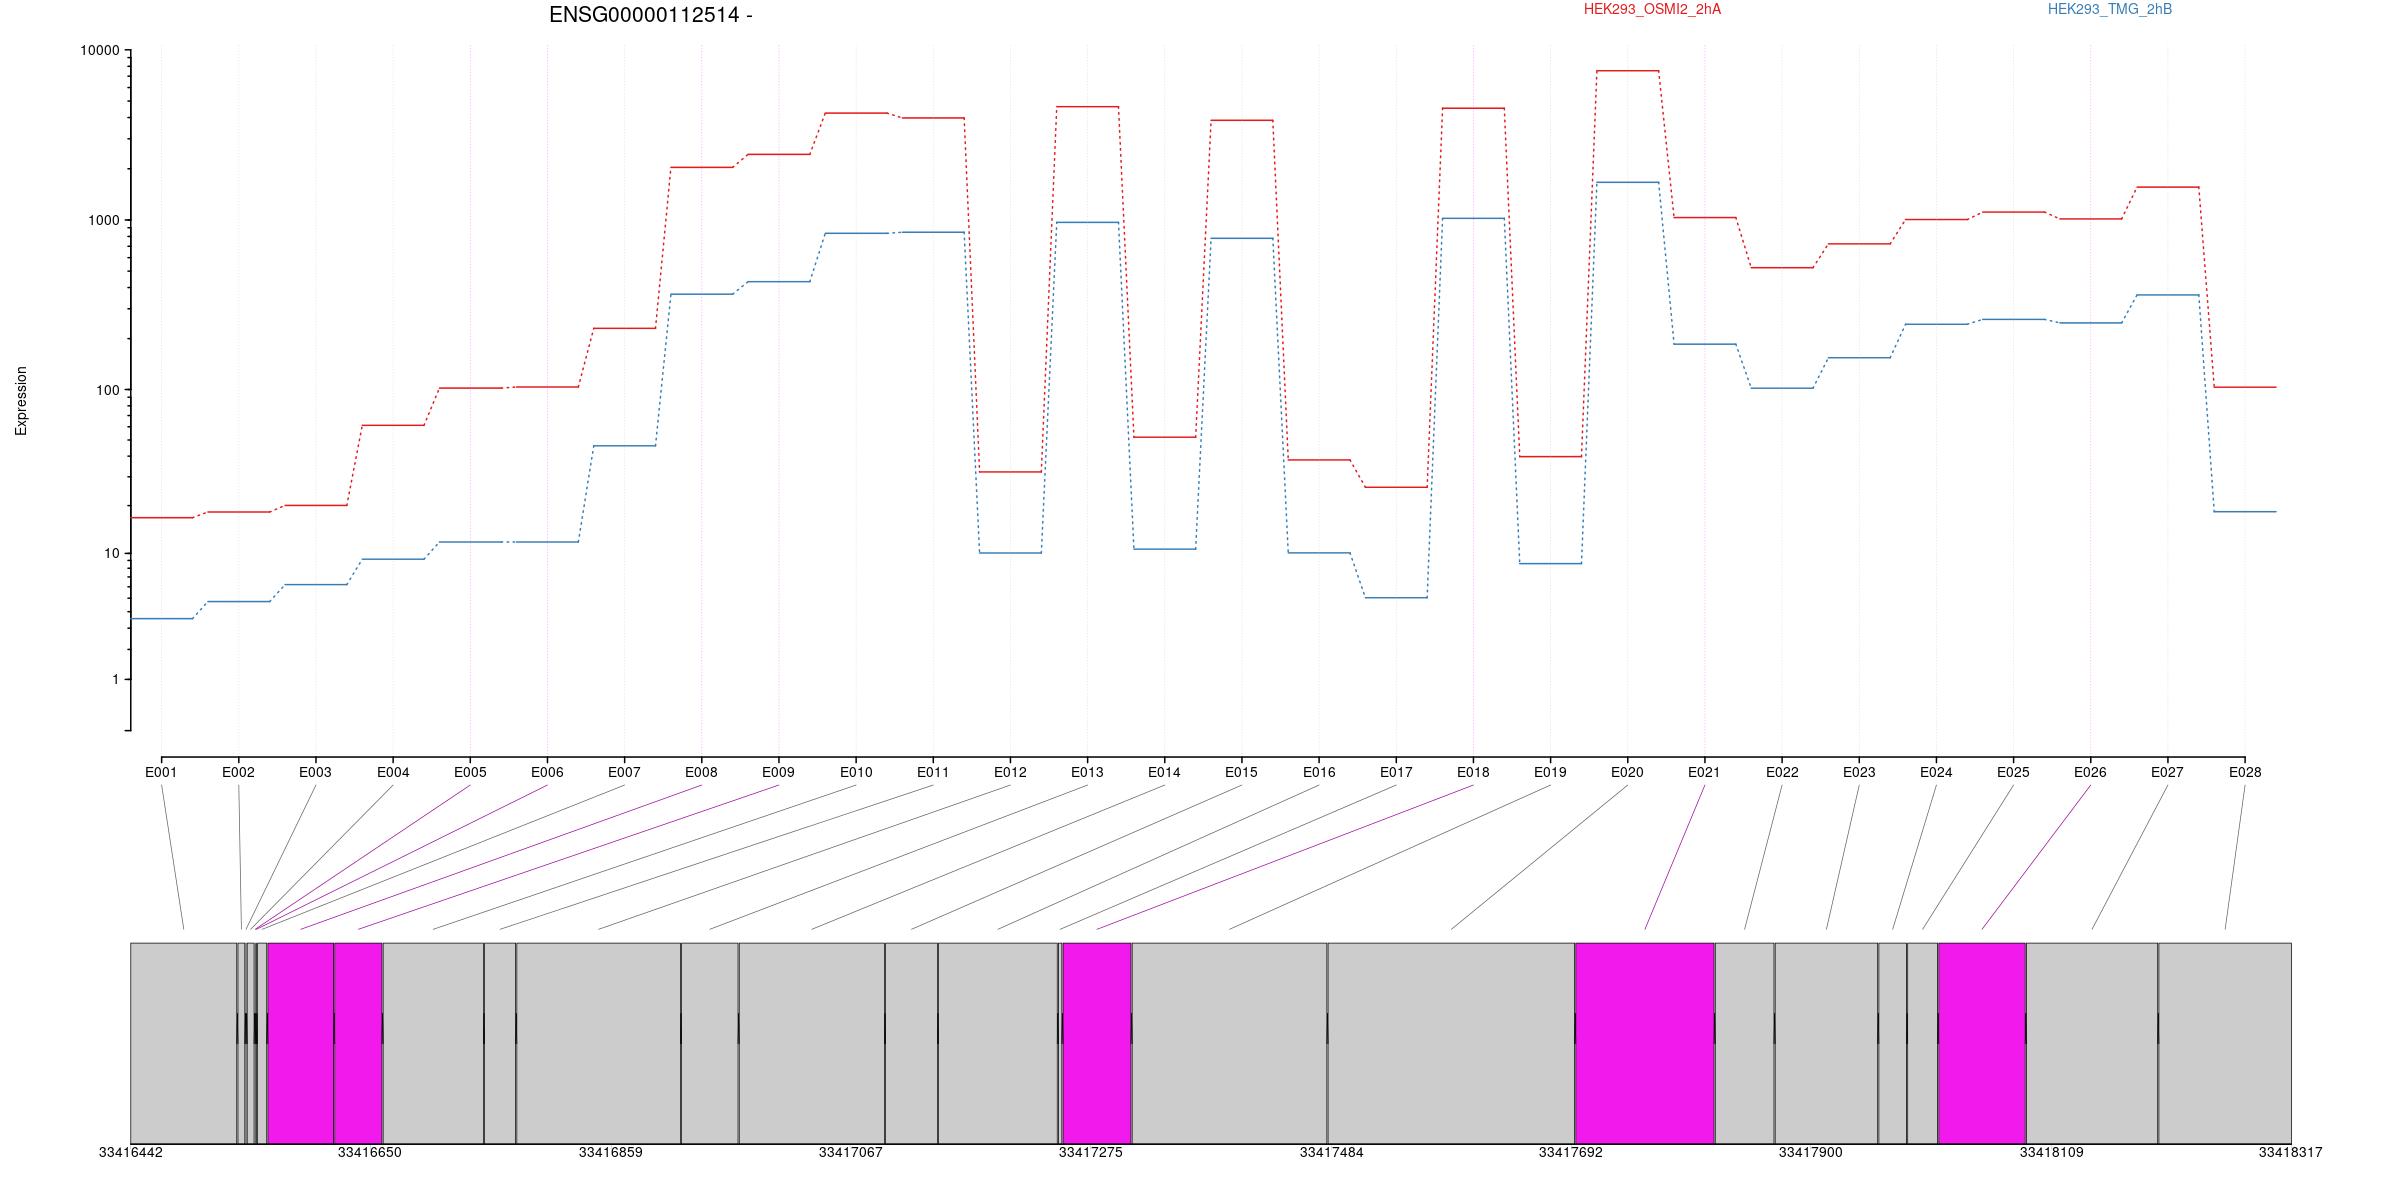Image resolution: width=2400 pixels, height=1200 pixels.
Task: Click exon label E010
Action: (856, 772)
